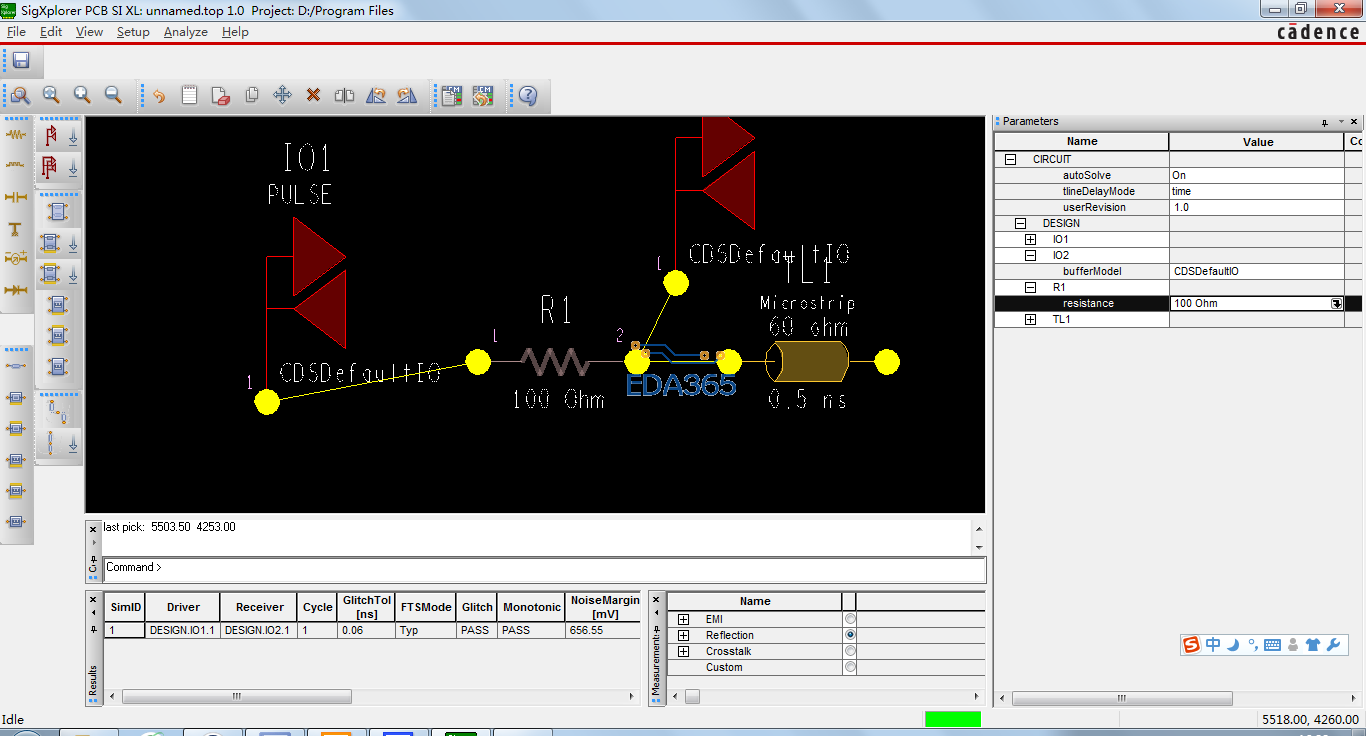Collapse the CIRCUIT tree node
Viewport: 1366px width, 736px height.
pyautogui.click(x=1010, y=159)
